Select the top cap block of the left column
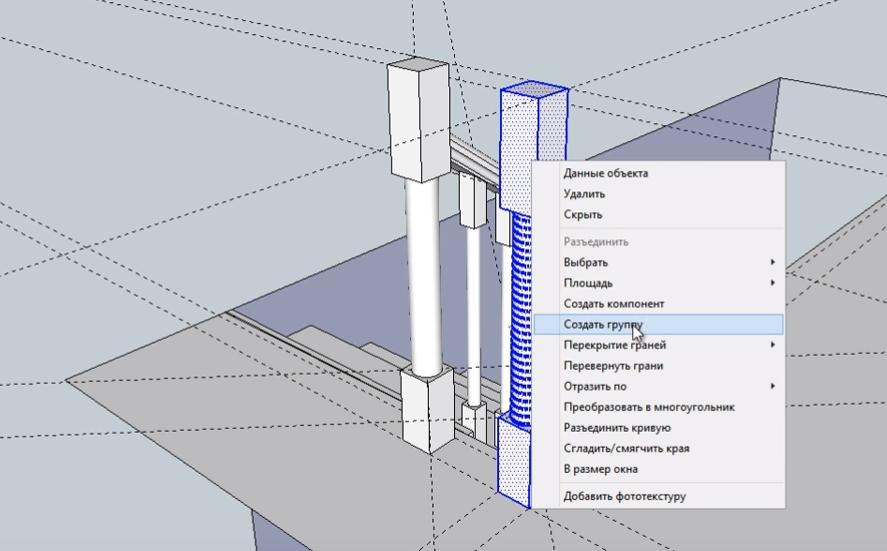Viewport: 887px width, 551px height. [x=417, y=115]
